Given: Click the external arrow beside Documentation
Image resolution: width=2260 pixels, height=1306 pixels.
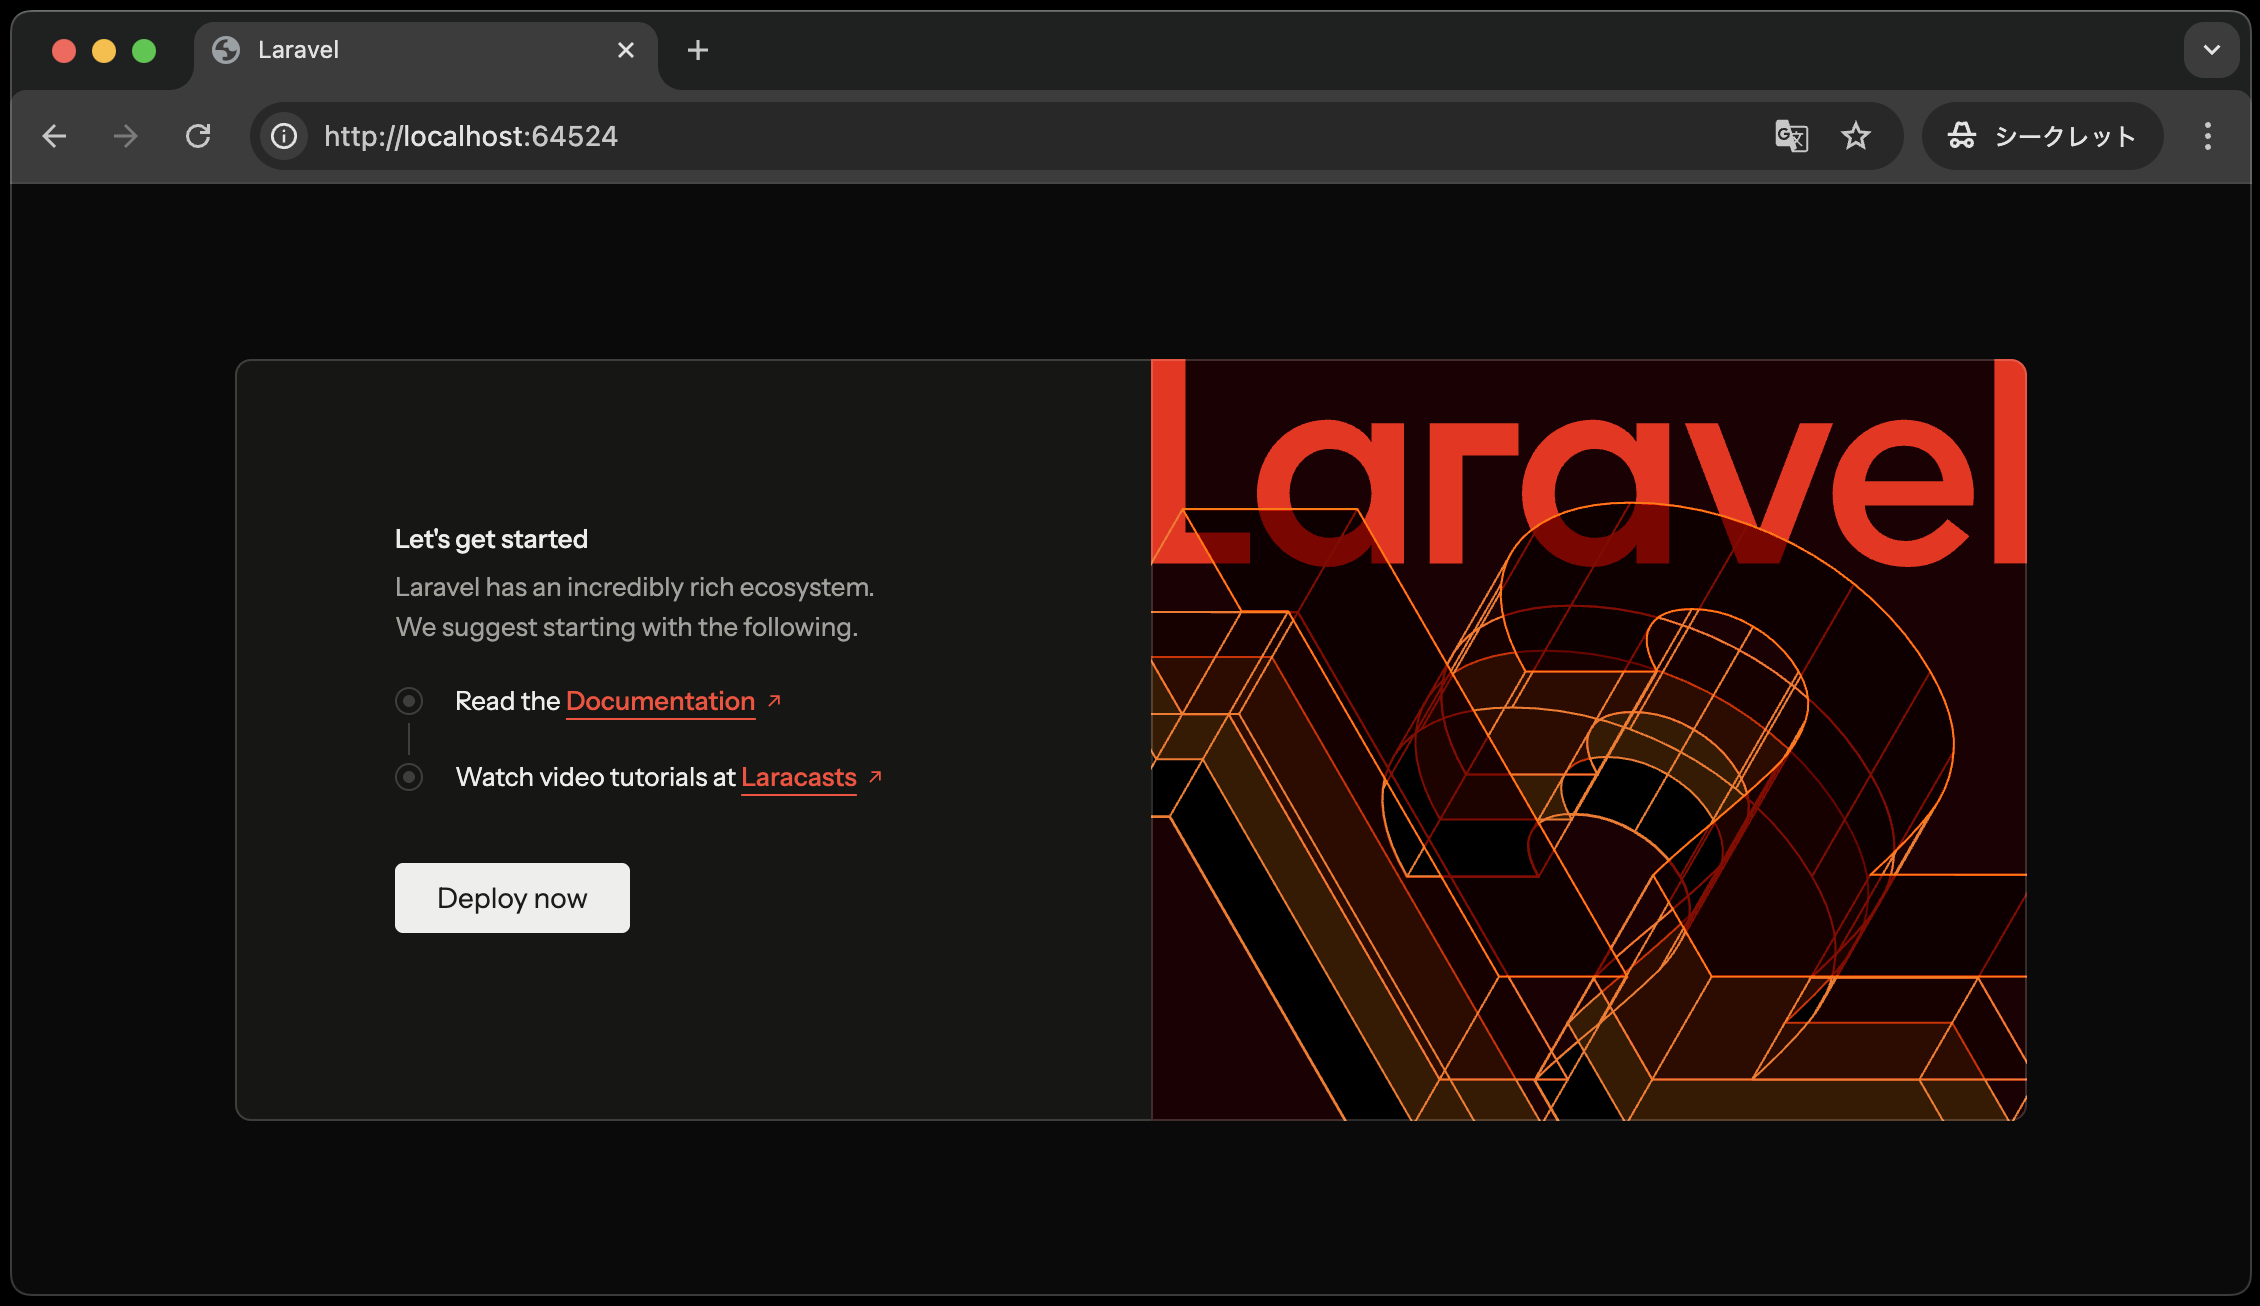Looking at the screenshot, I should [x=774, y=701].
